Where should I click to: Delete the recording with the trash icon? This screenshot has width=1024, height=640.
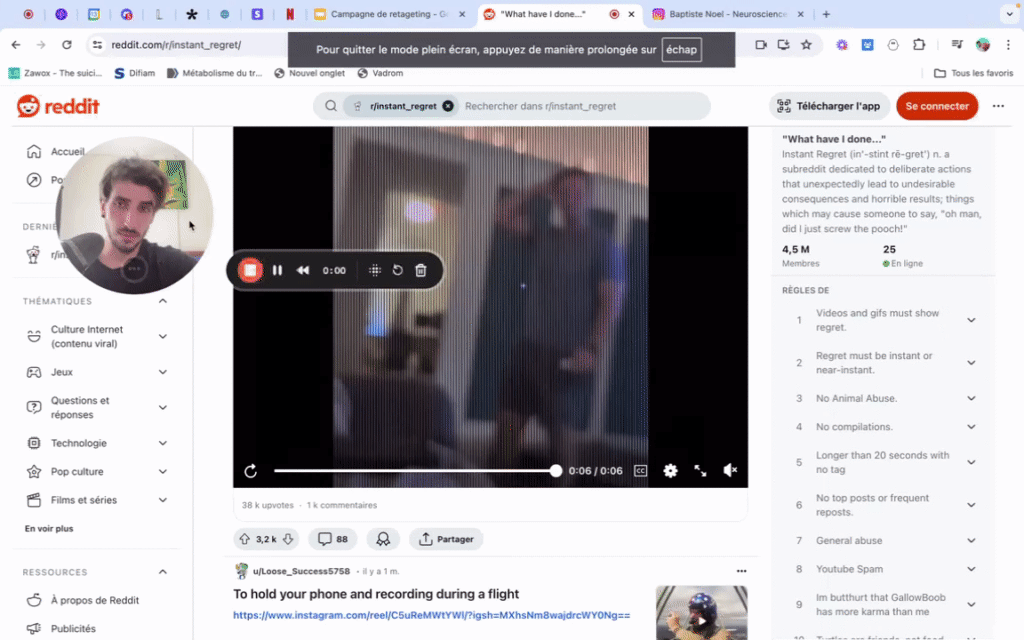[x=421, y=270]
